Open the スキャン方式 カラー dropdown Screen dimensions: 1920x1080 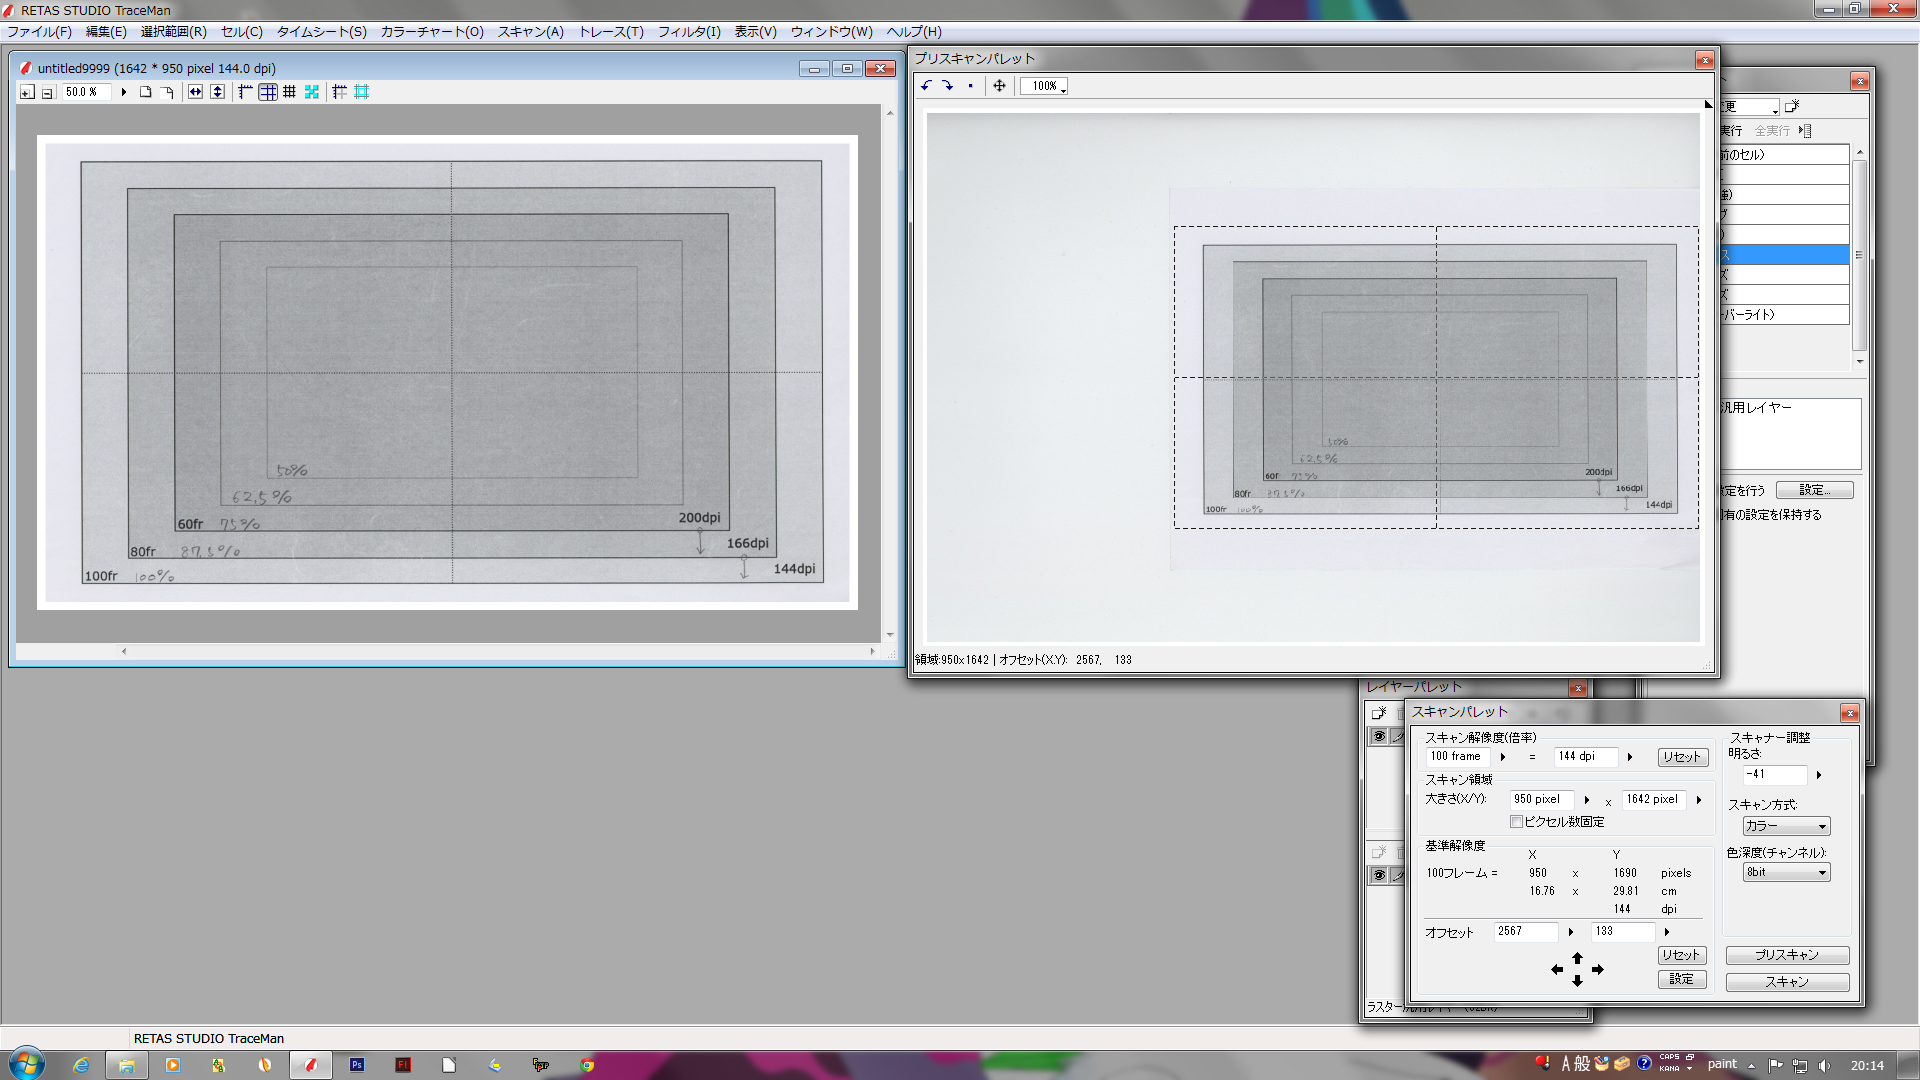point(1786,826)
